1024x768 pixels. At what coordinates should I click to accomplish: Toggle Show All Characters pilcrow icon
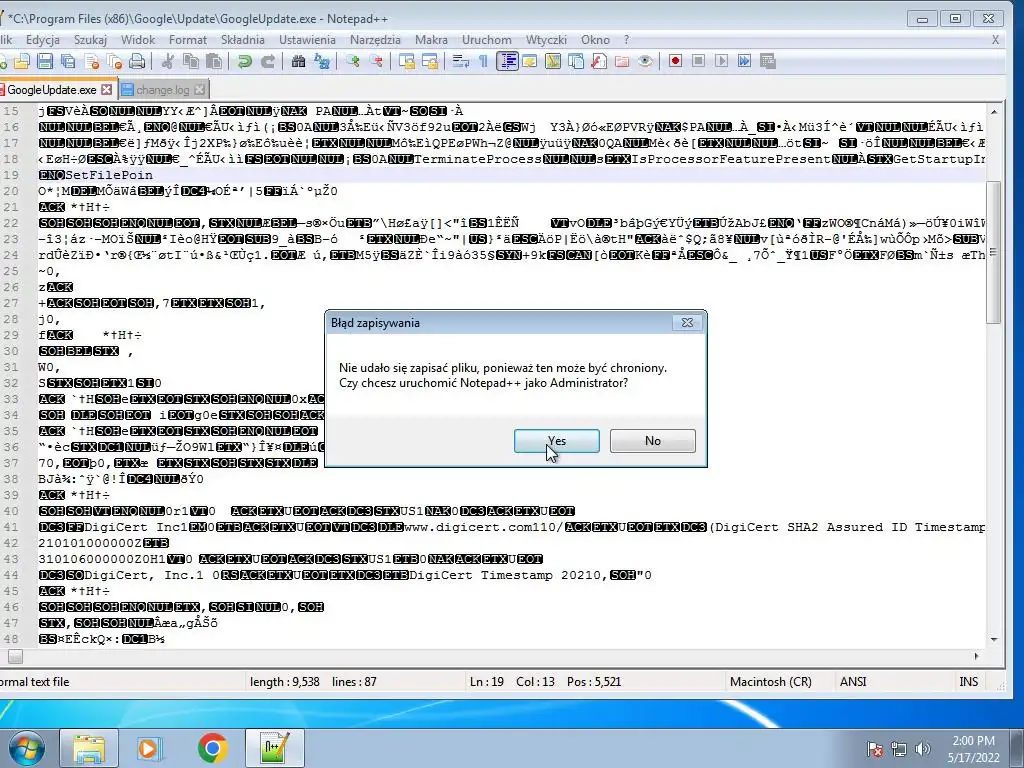click(483, 61)
